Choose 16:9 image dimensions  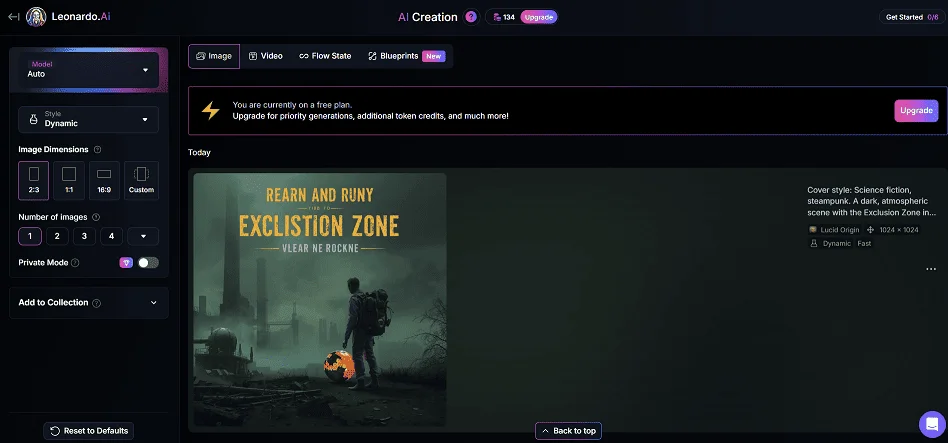coord(104,180)
